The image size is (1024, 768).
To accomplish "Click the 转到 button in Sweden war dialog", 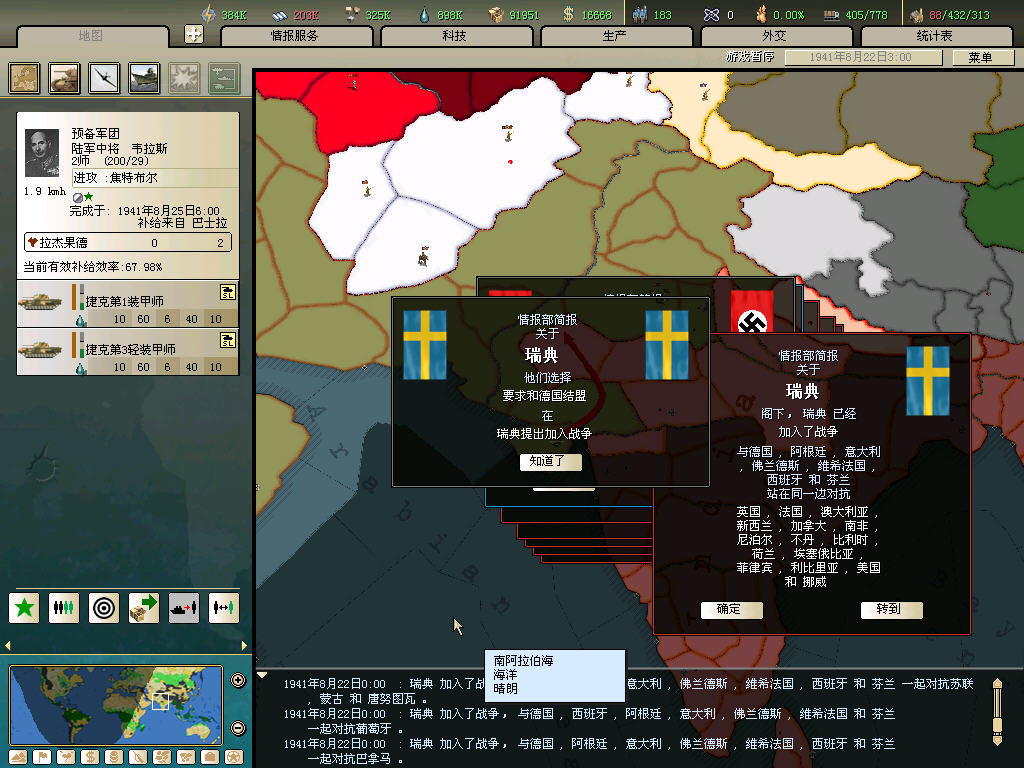I will 891,609.
